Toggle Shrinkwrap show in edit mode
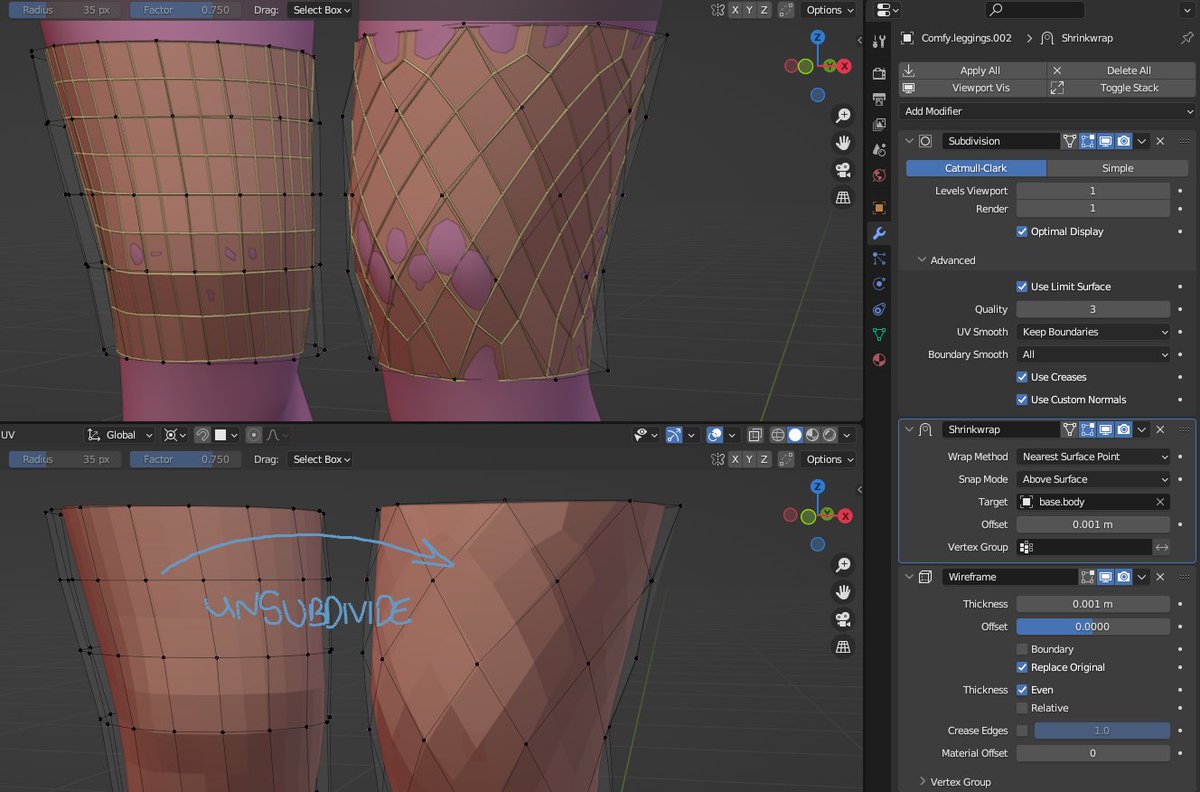The width and height of the screenshot is (1200, 792). tap(1088, 429)
